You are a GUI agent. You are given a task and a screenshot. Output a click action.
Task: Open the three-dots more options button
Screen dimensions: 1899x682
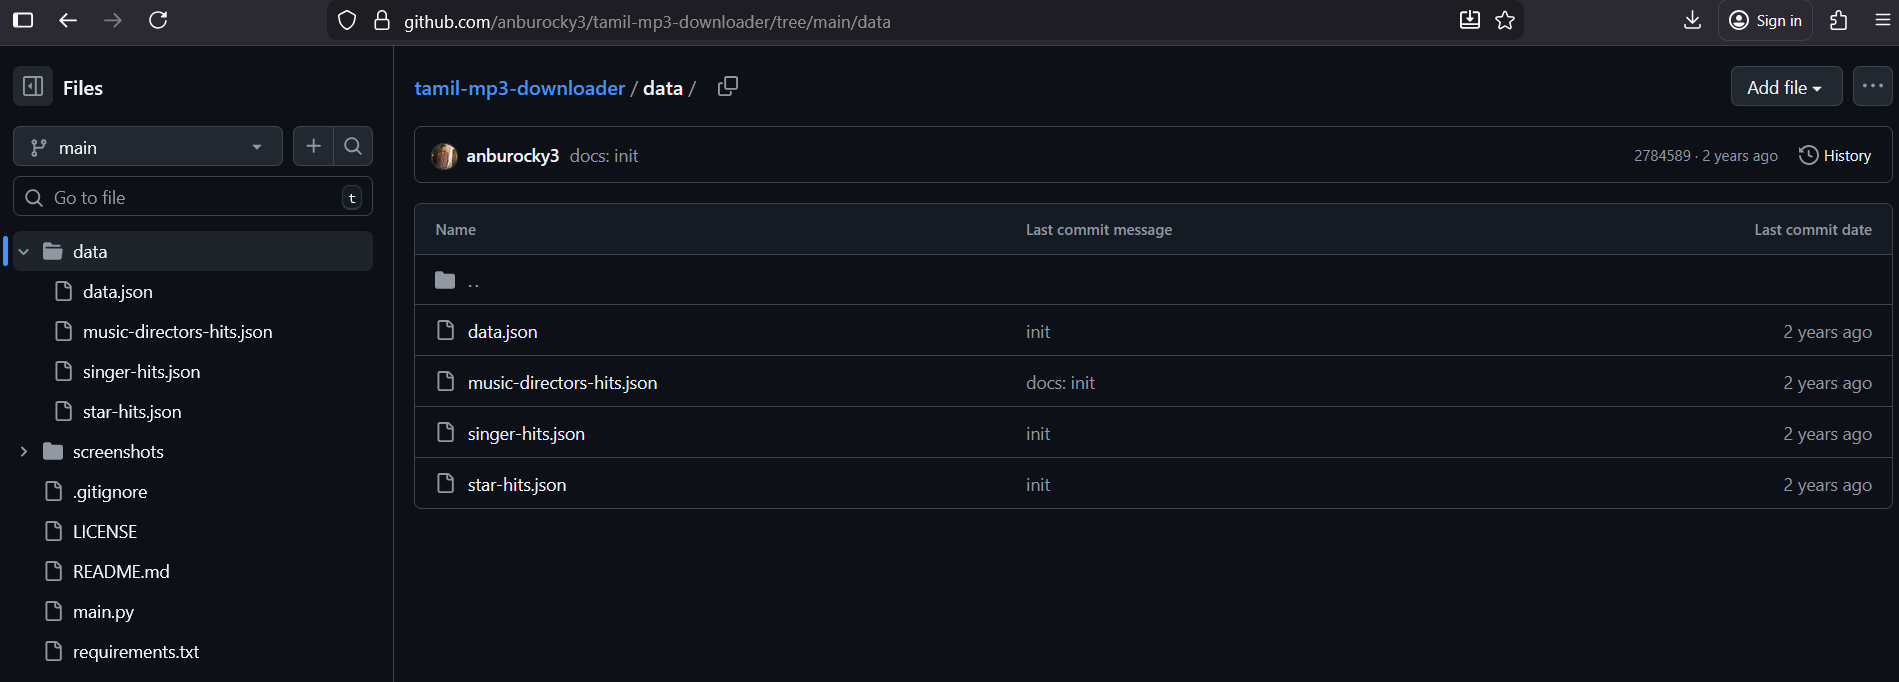[1872, 87]
